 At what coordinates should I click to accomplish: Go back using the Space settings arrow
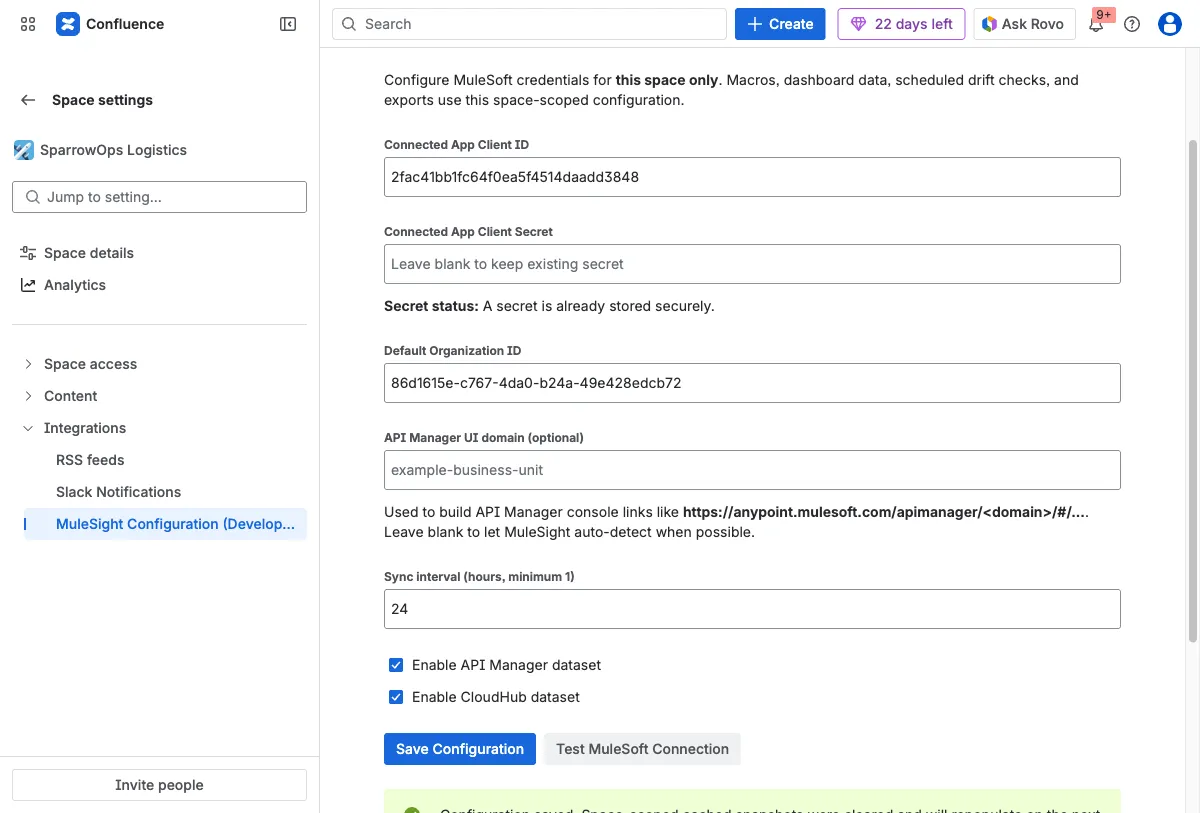point(28,100)
